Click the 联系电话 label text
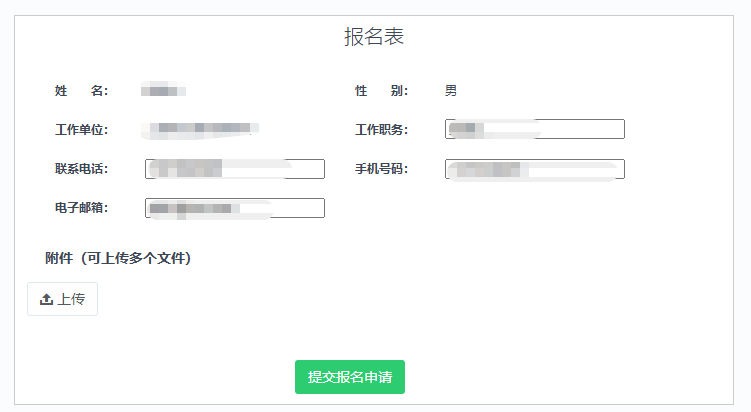Viewport: 751px width, 412px height. (81, 169)
